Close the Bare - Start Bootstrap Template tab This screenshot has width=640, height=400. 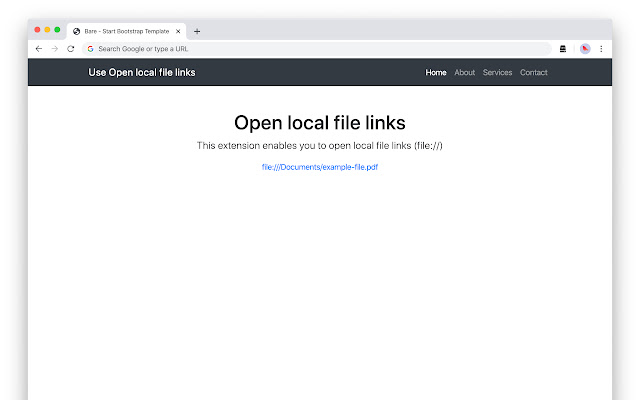178,31
